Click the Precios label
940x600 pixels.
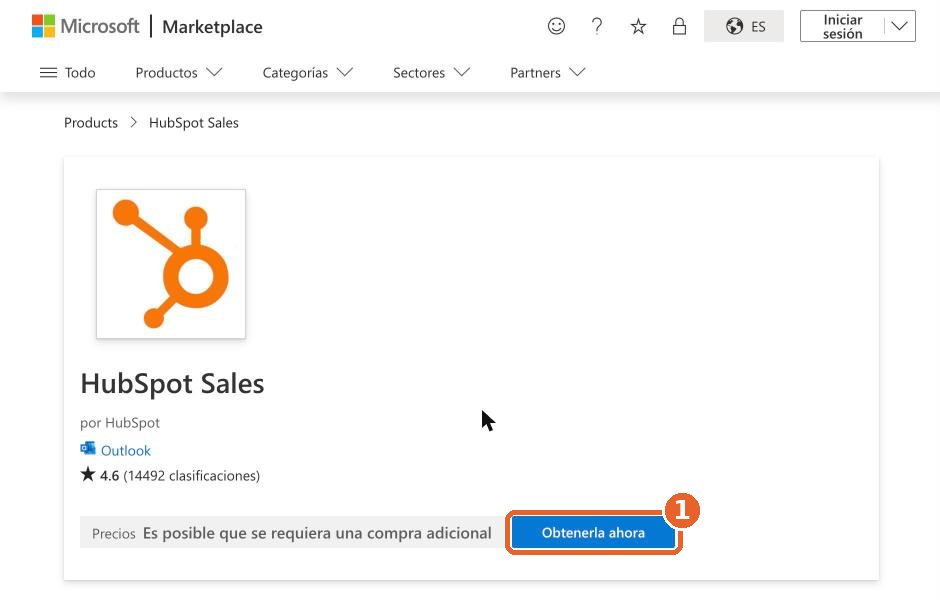113,533
